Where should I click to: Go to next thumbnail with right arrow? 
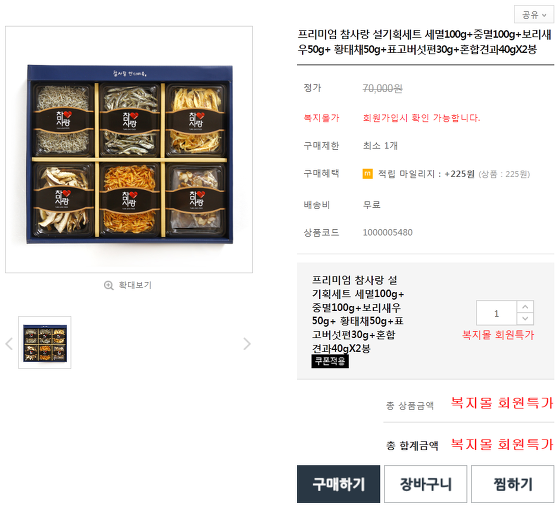click(x=246, y=344)
